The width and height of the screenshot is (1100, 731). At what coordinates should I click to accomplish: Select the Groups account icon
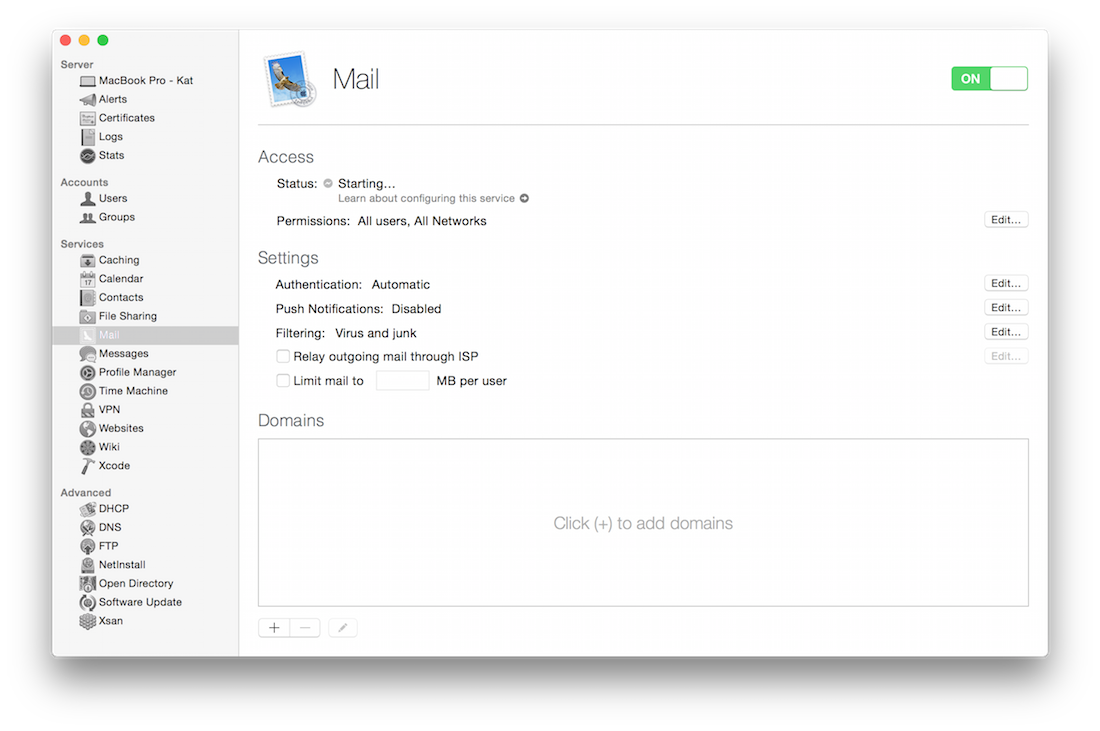[88, 217]
